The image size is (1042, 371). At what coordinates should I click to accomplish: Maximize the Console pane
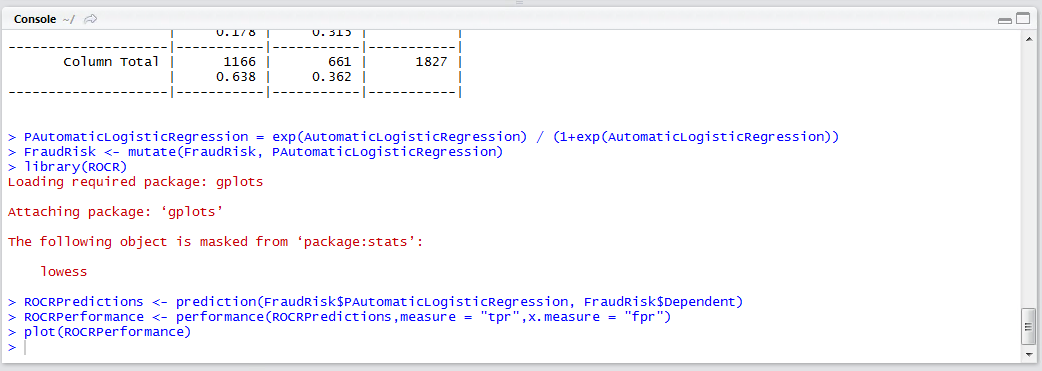(x=1022, y=20)
